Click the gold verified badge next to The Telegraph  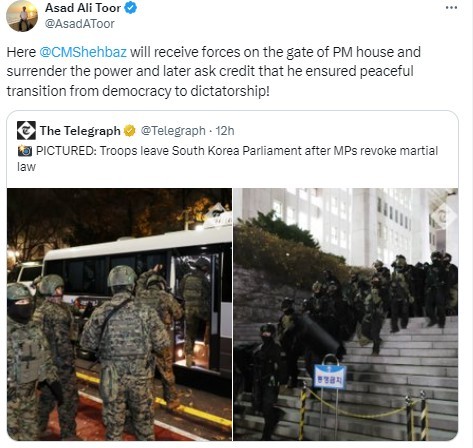coord(130,131)
